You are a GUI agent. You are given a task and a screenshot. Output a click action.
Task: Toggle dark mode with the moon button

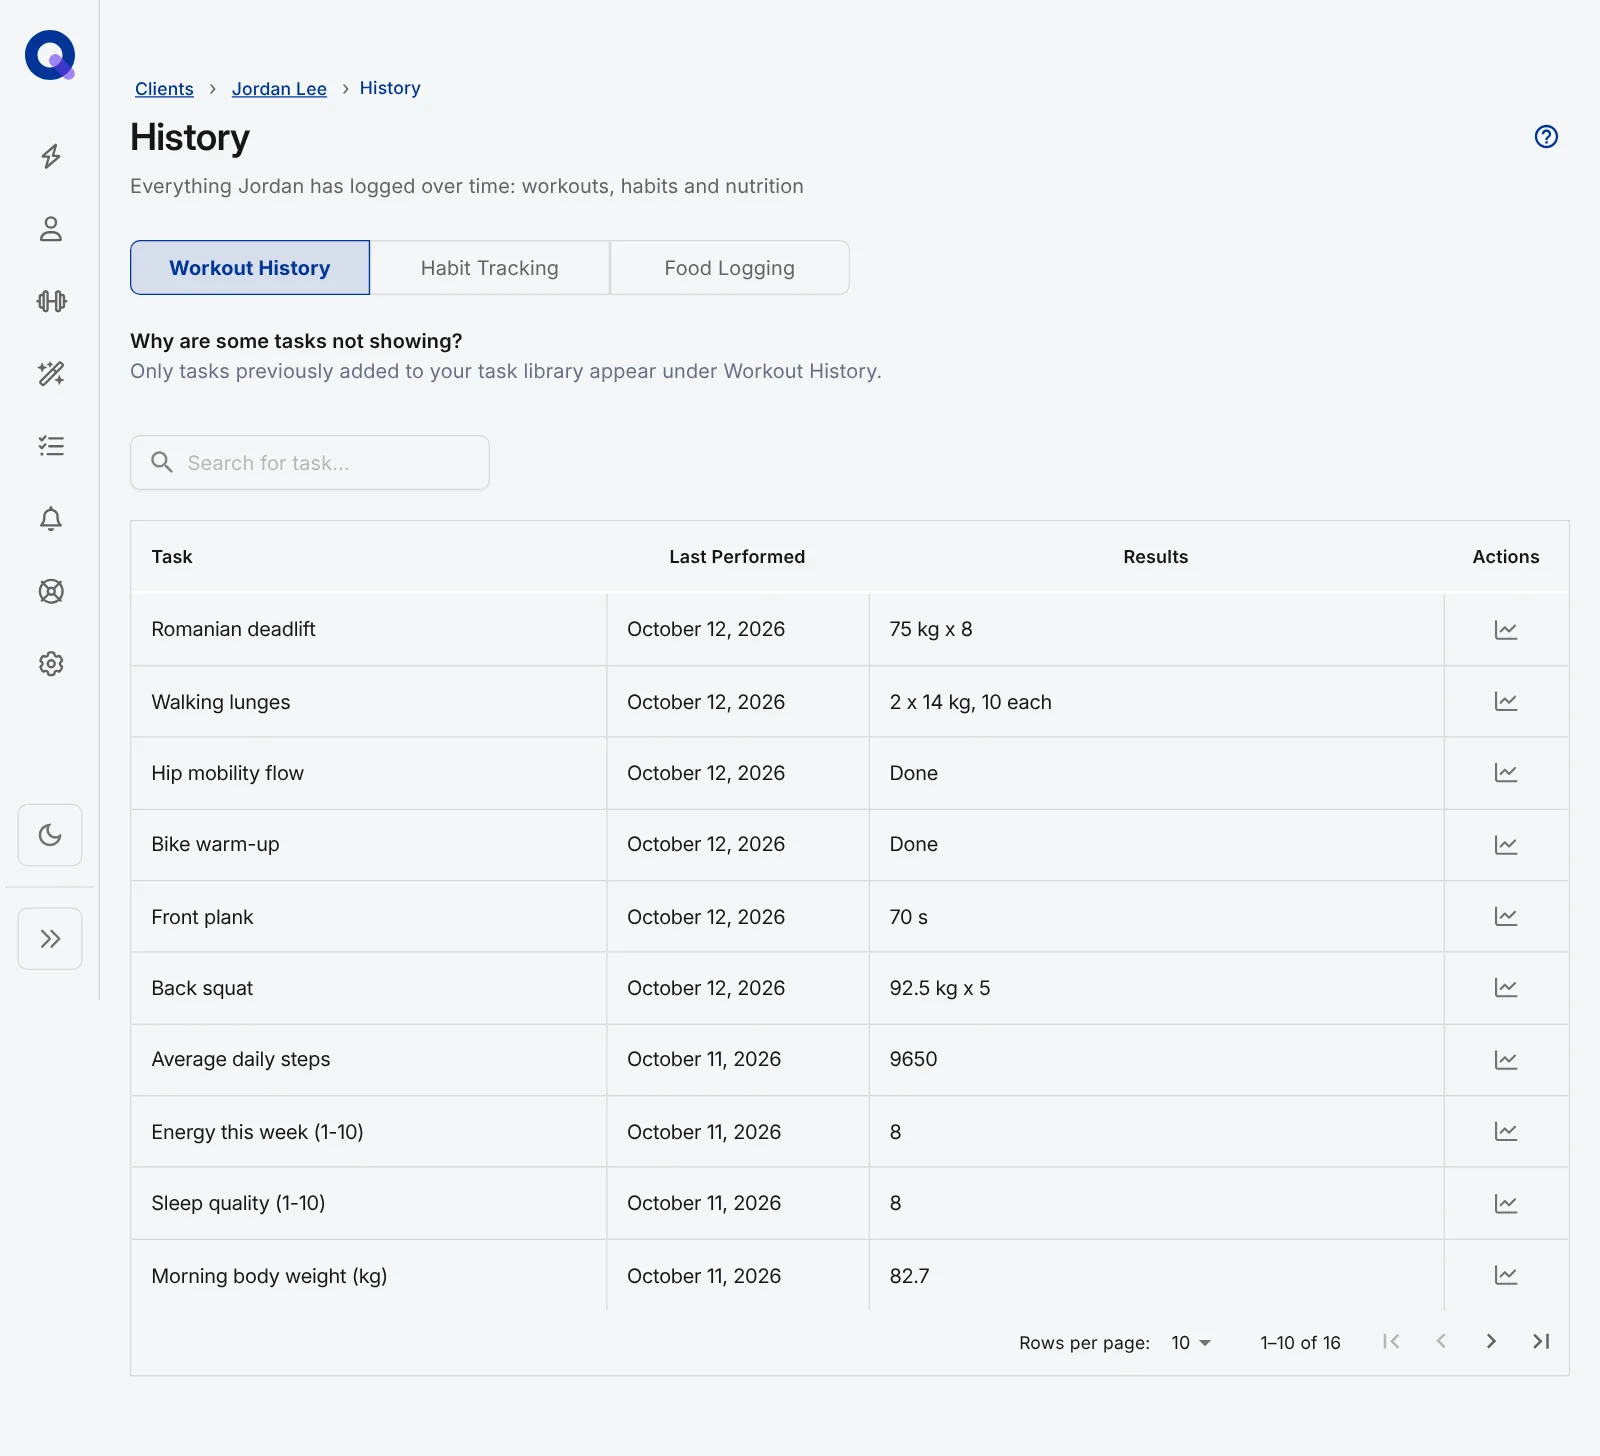[50, 835]
